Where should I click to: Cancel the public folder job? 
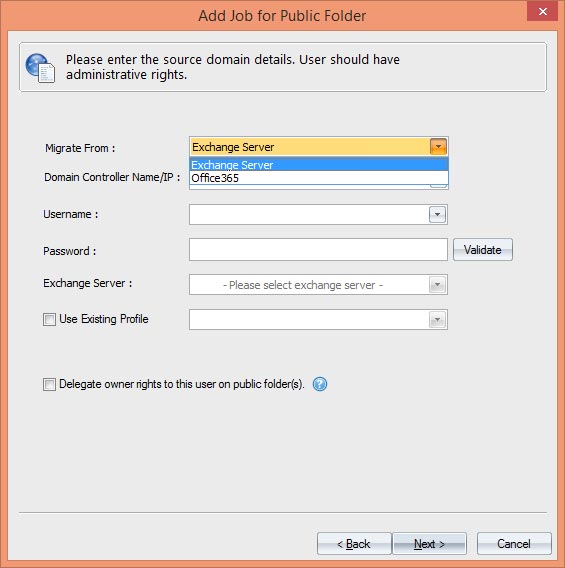[514, 543]
